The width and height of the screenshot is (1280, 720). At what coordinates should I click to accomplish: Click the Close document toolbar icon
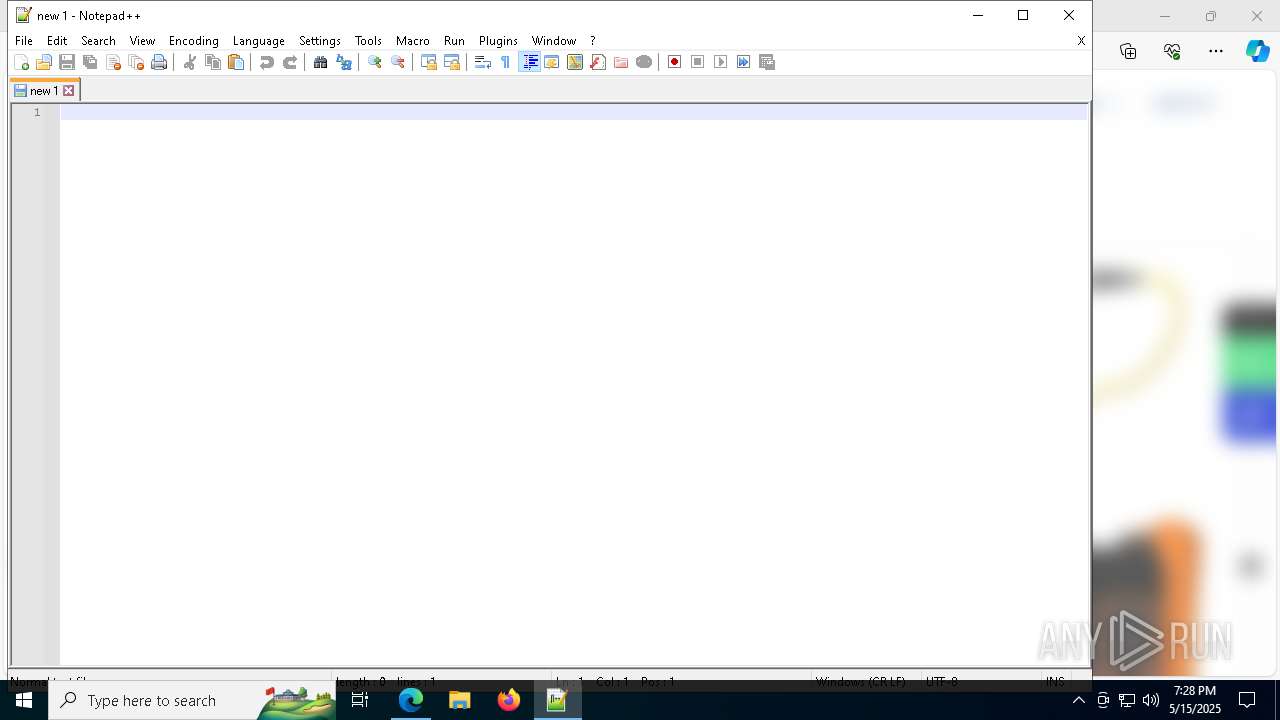113,62
